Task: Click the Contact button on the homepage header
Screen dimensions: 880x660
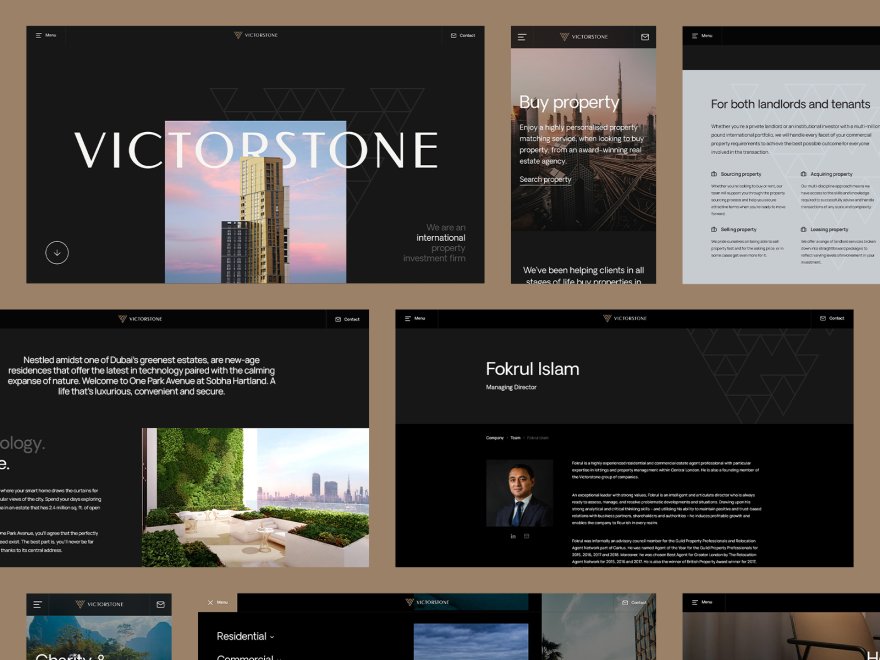Action: (x=463, y=35)
